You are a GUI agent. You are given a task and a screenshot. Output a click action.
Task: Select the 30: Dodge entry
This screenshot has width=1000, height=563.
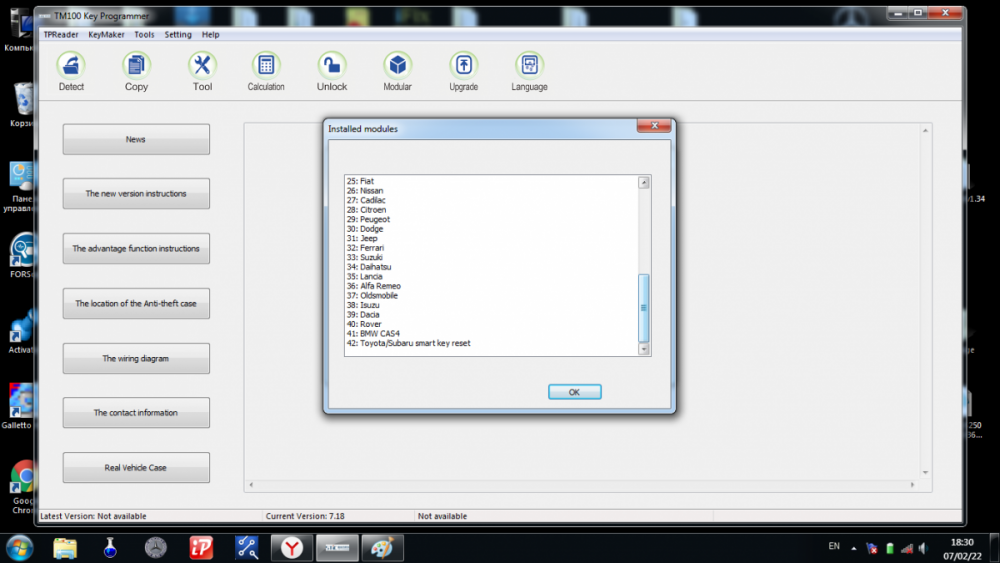click(x=365, y=229)
